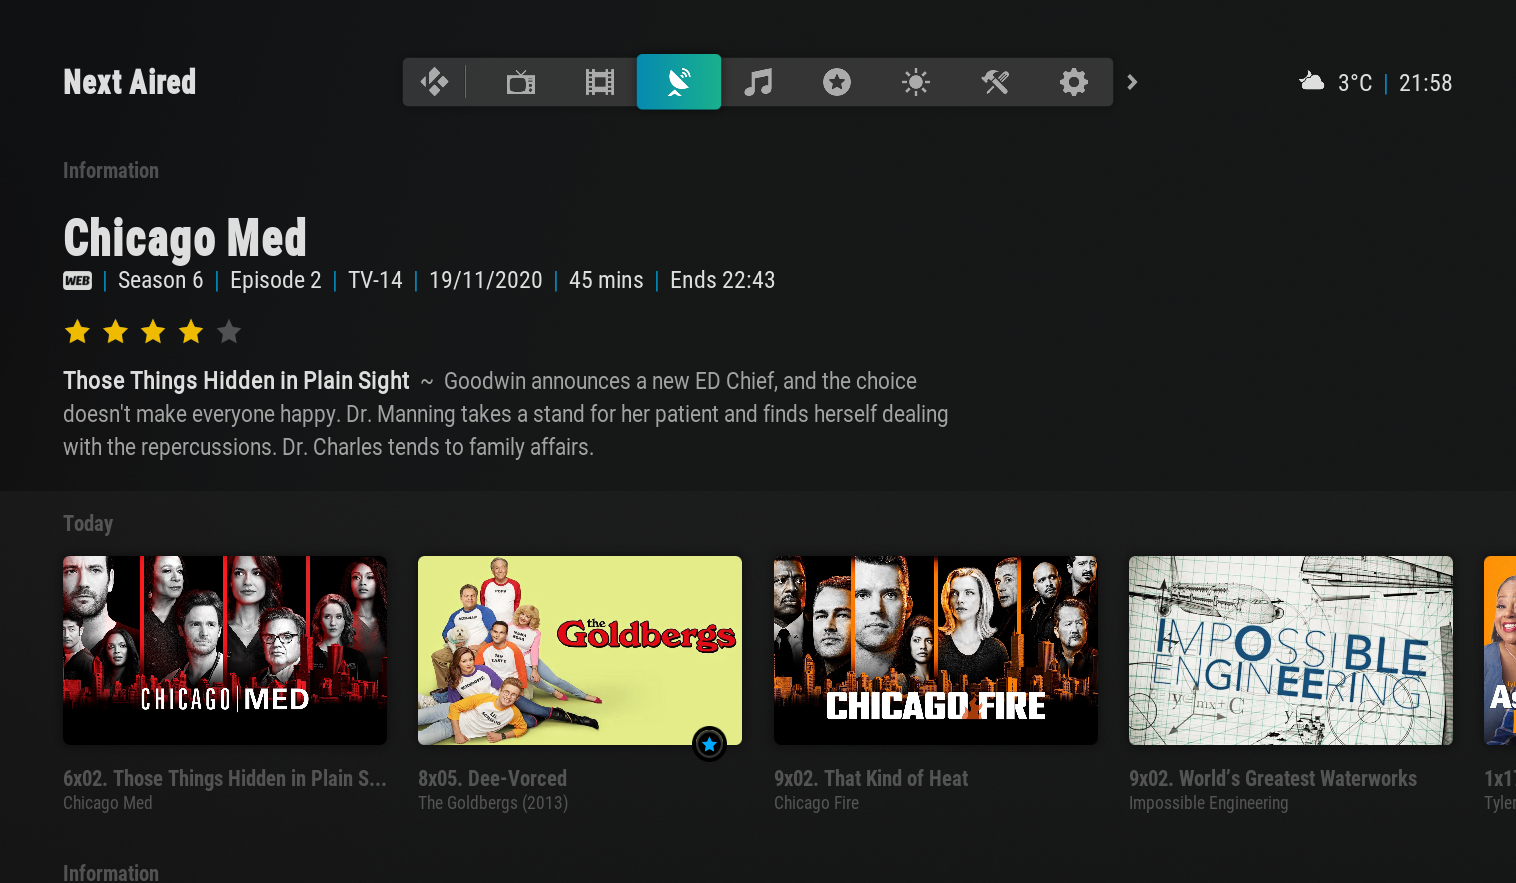Select The Goldbergs thumbnail
Viewport: 1516px width, 883px height.
(580, 650)
